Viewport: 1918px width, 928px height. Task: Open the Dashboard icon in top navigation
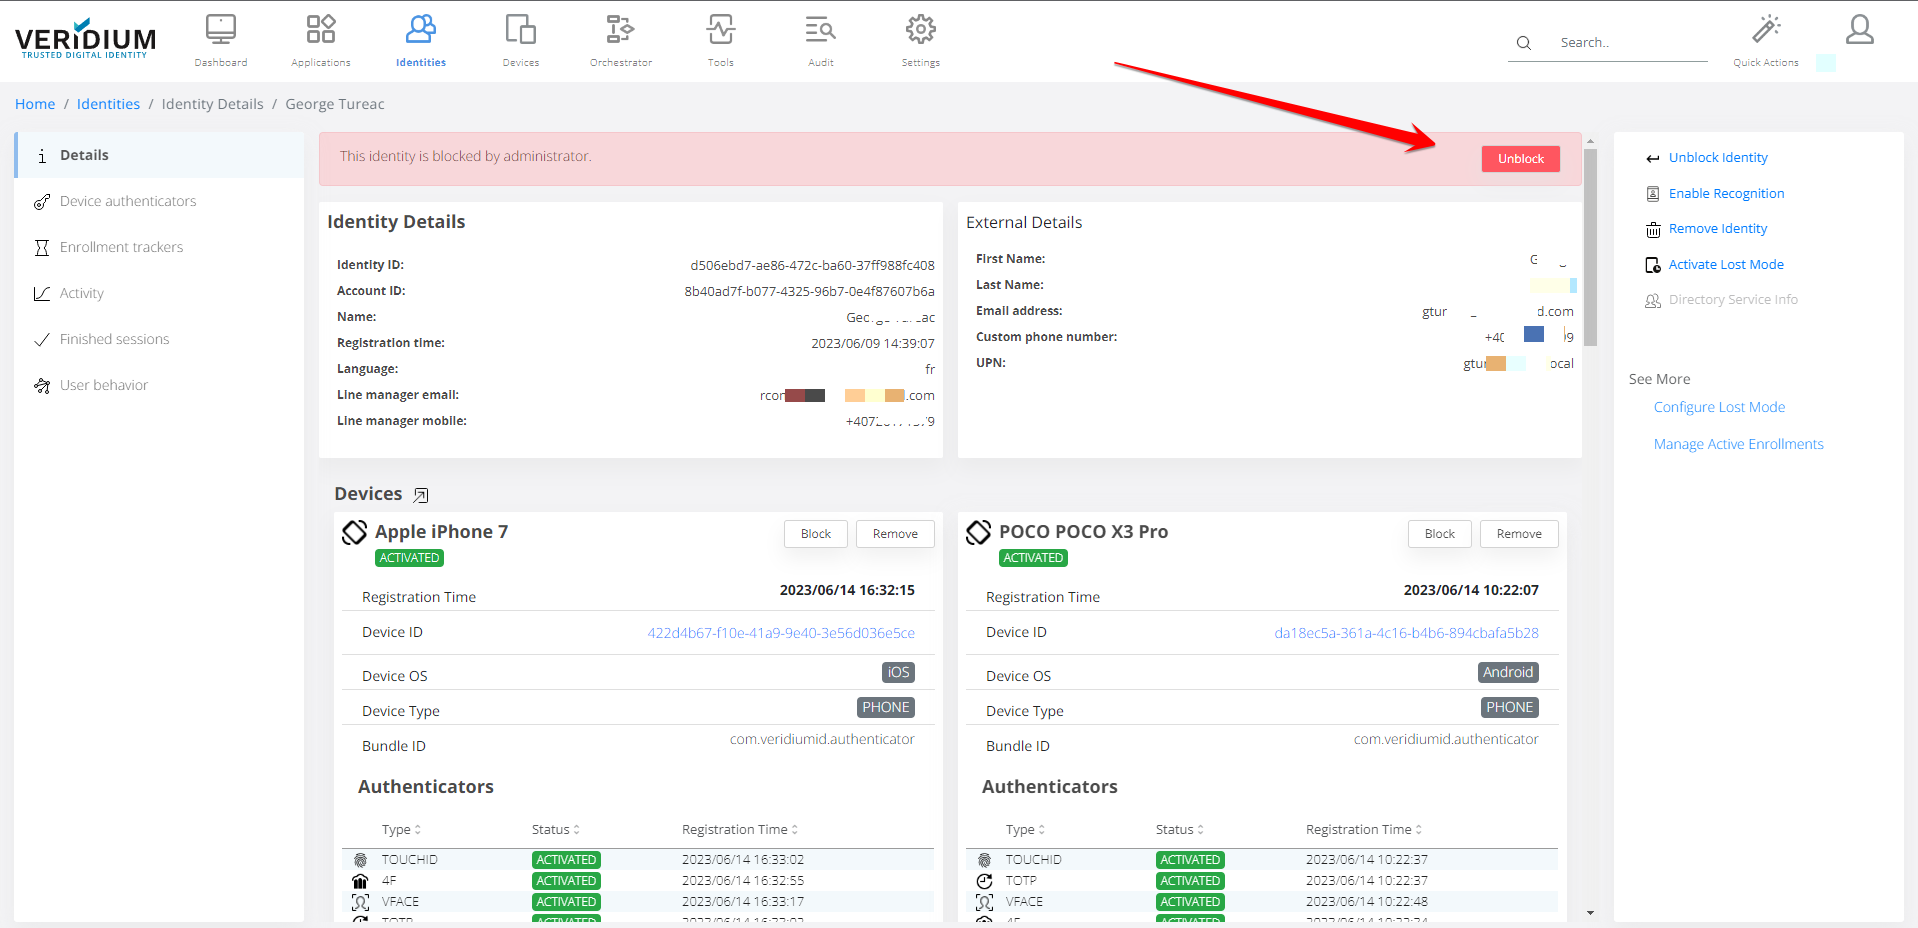pyautogui.click(x=221, y=30)
